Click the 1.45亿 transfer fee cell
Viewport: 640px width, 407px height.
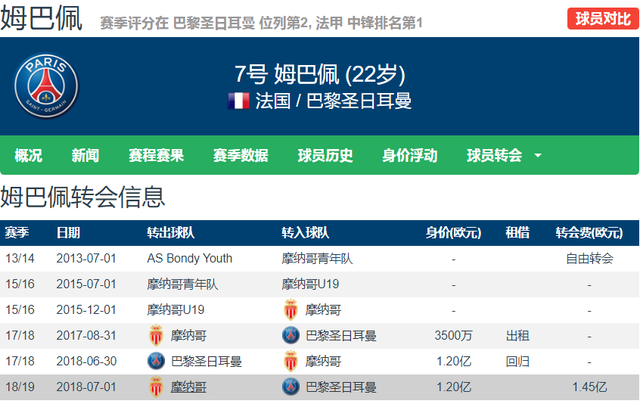coord(589,387)
